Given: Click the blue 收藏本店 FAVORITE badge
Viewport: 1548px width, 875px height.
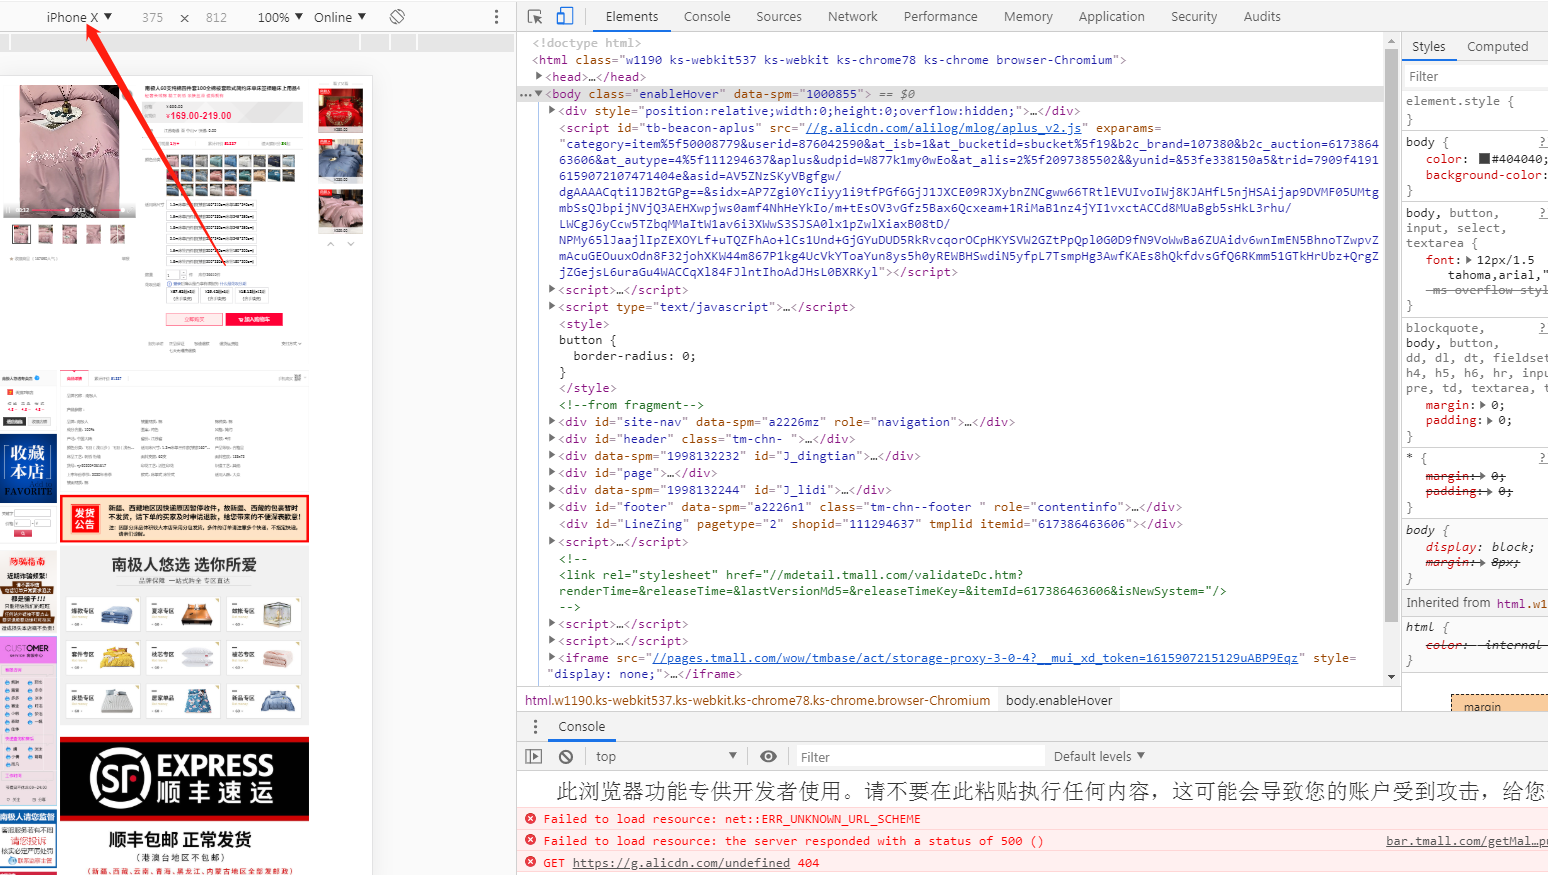Looking at the screenshot, I should click(28, 467).
